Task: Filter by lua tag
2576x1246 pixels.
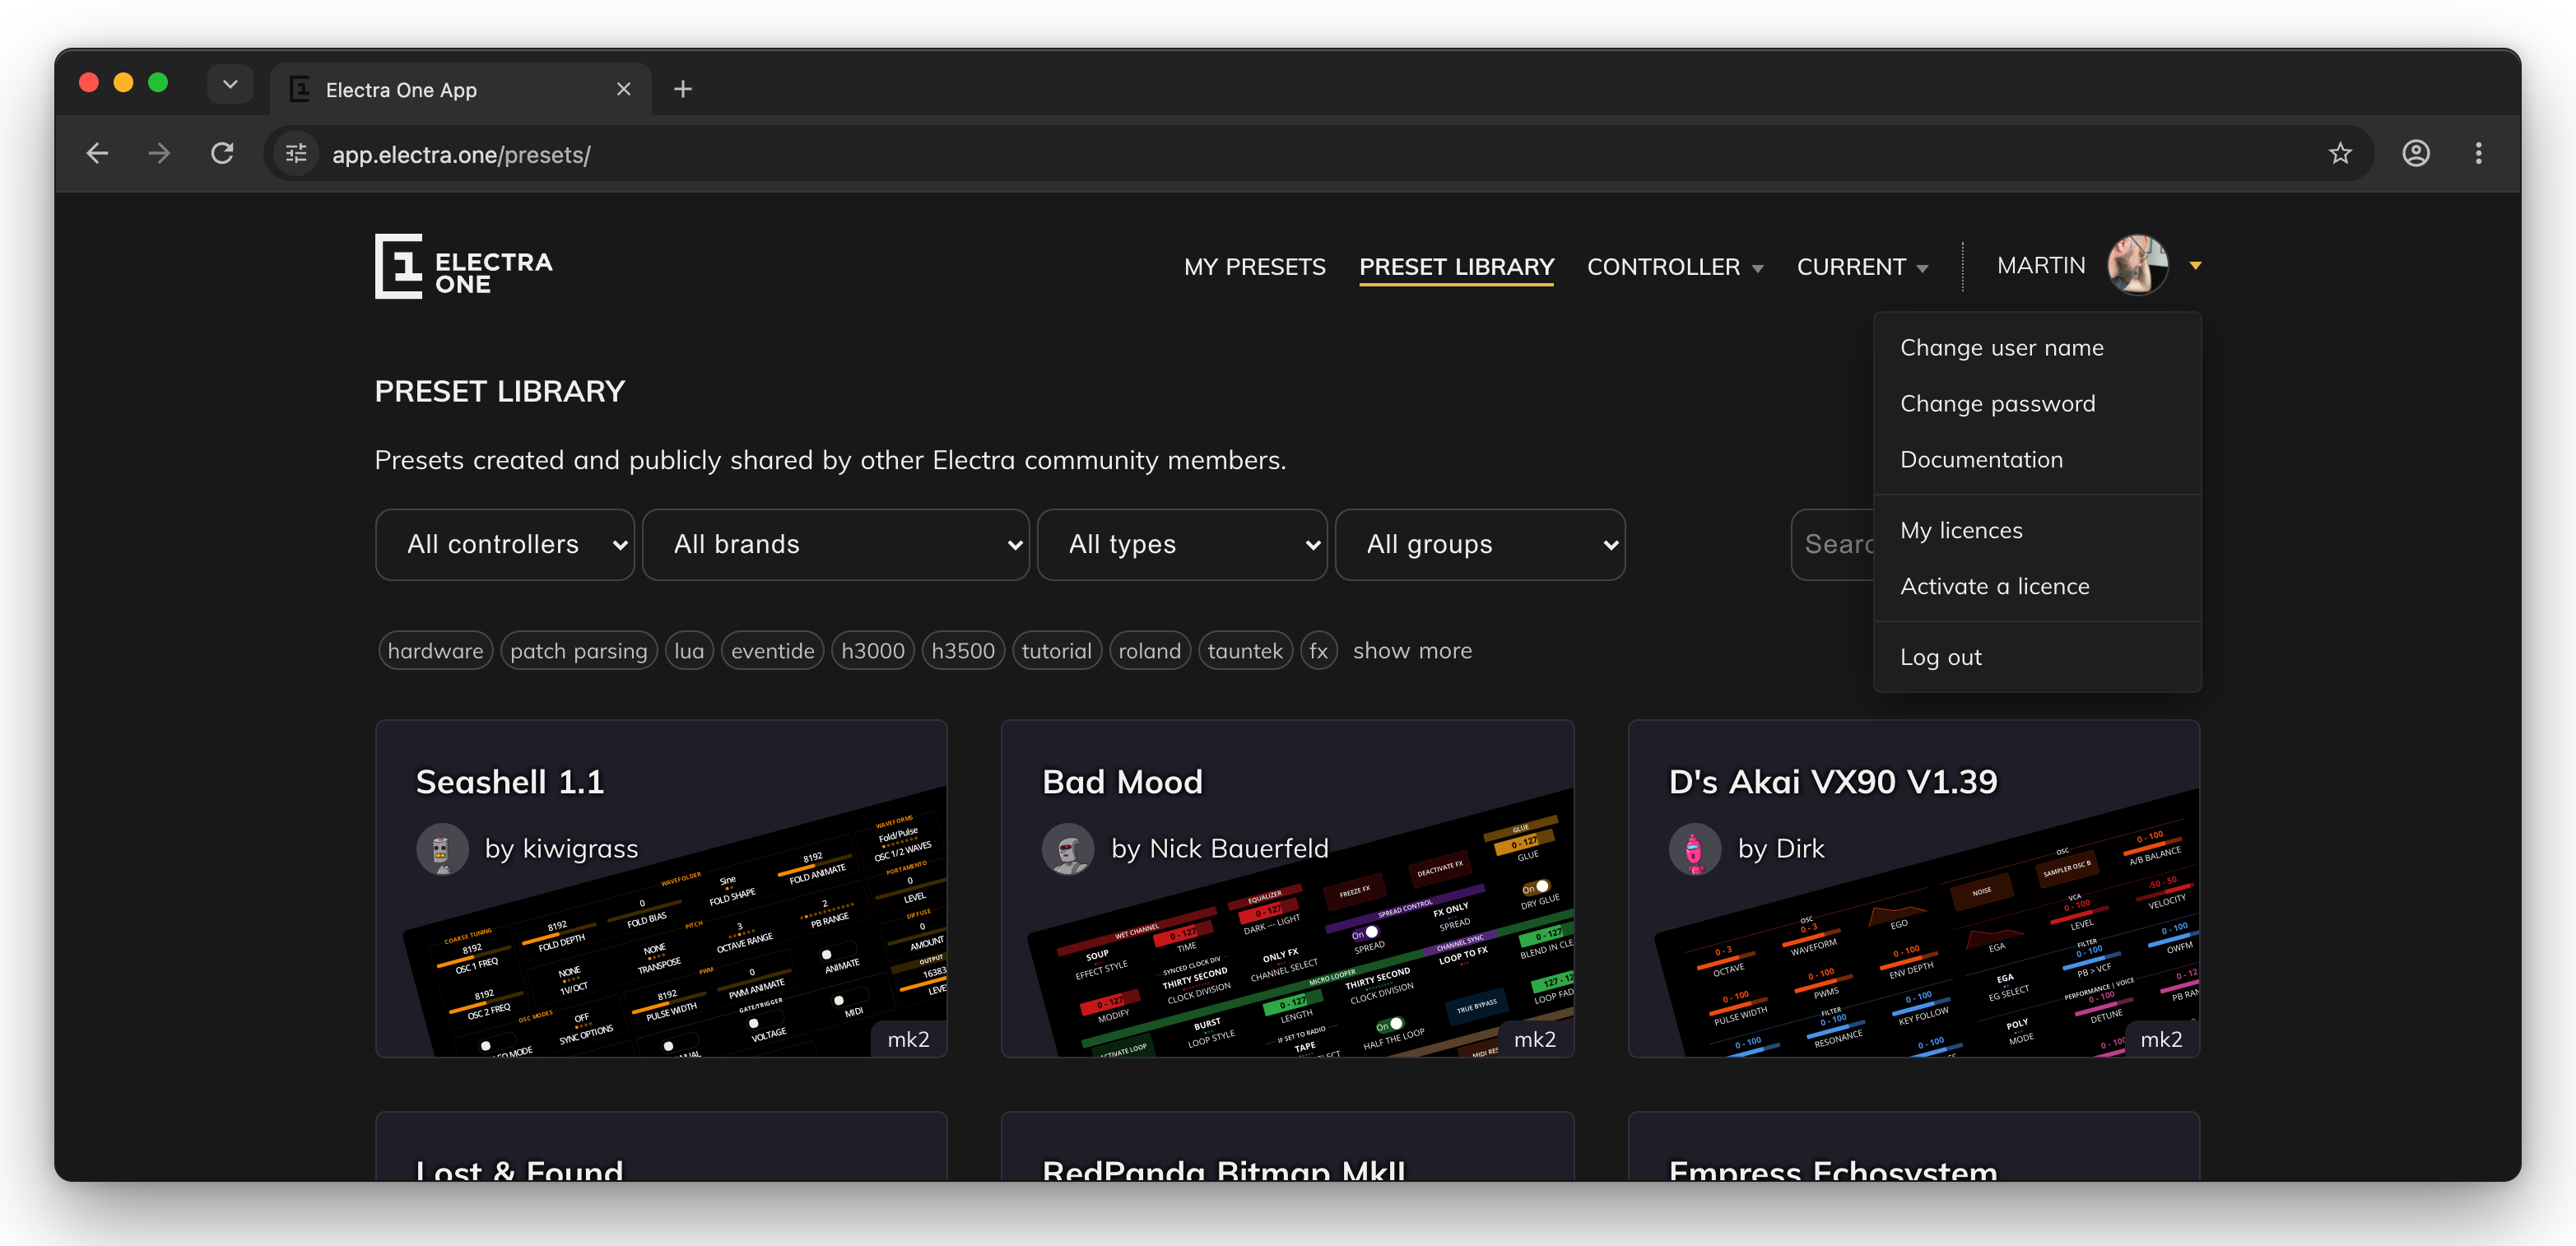Action: [x=689, y=651]
